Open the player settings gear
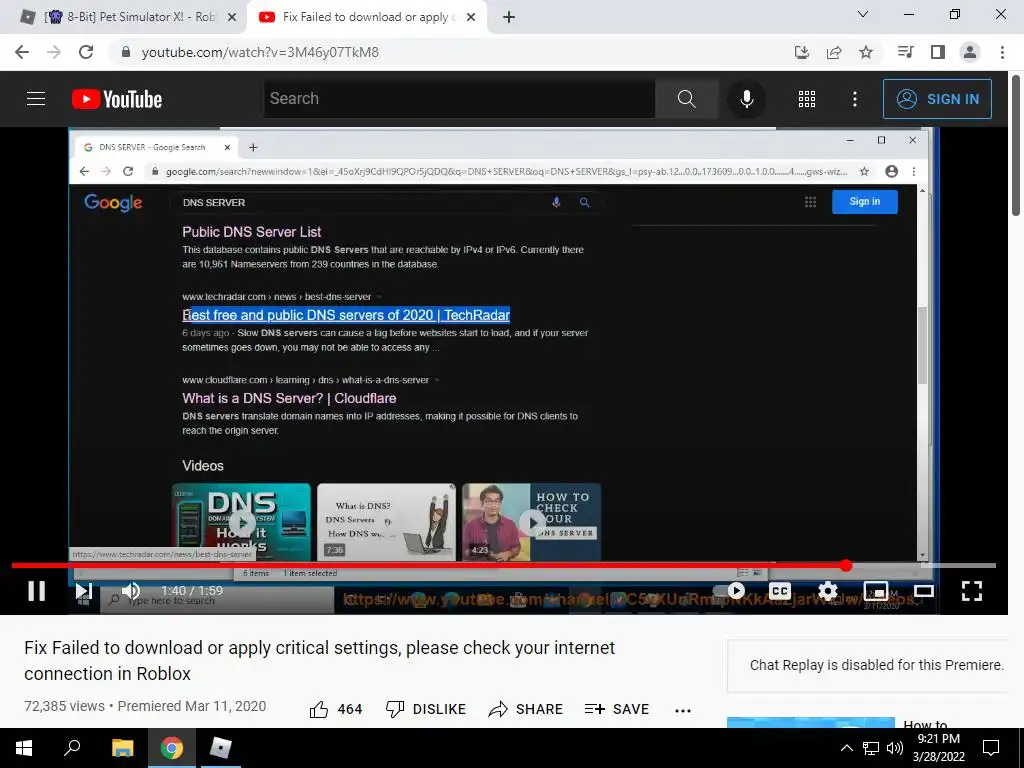Image resolution: width=1024 pixels, height=768 pixels. 827,591
